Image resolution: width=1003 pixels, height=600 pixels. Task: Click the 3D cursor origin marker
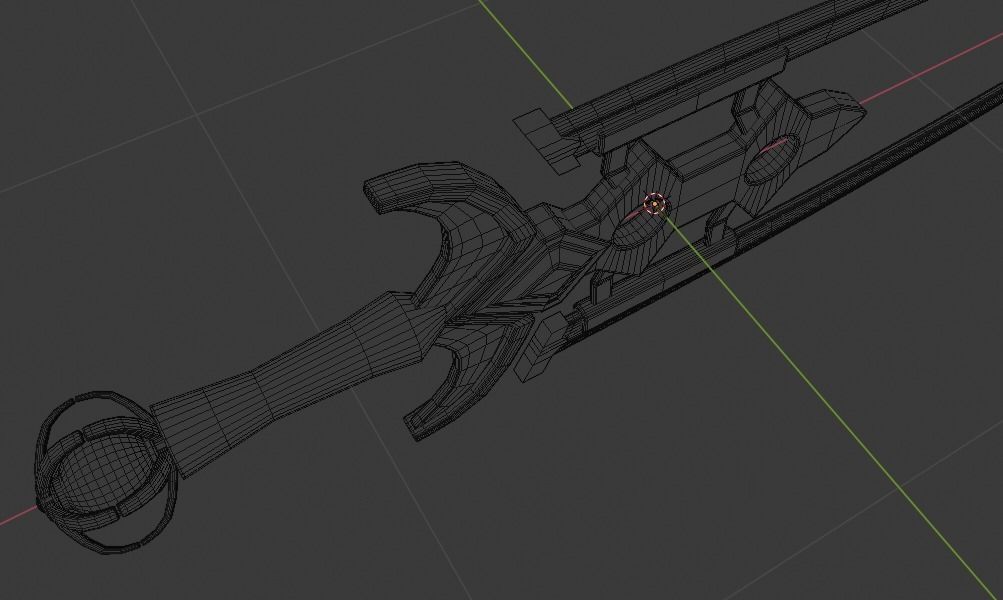[656, 205]
